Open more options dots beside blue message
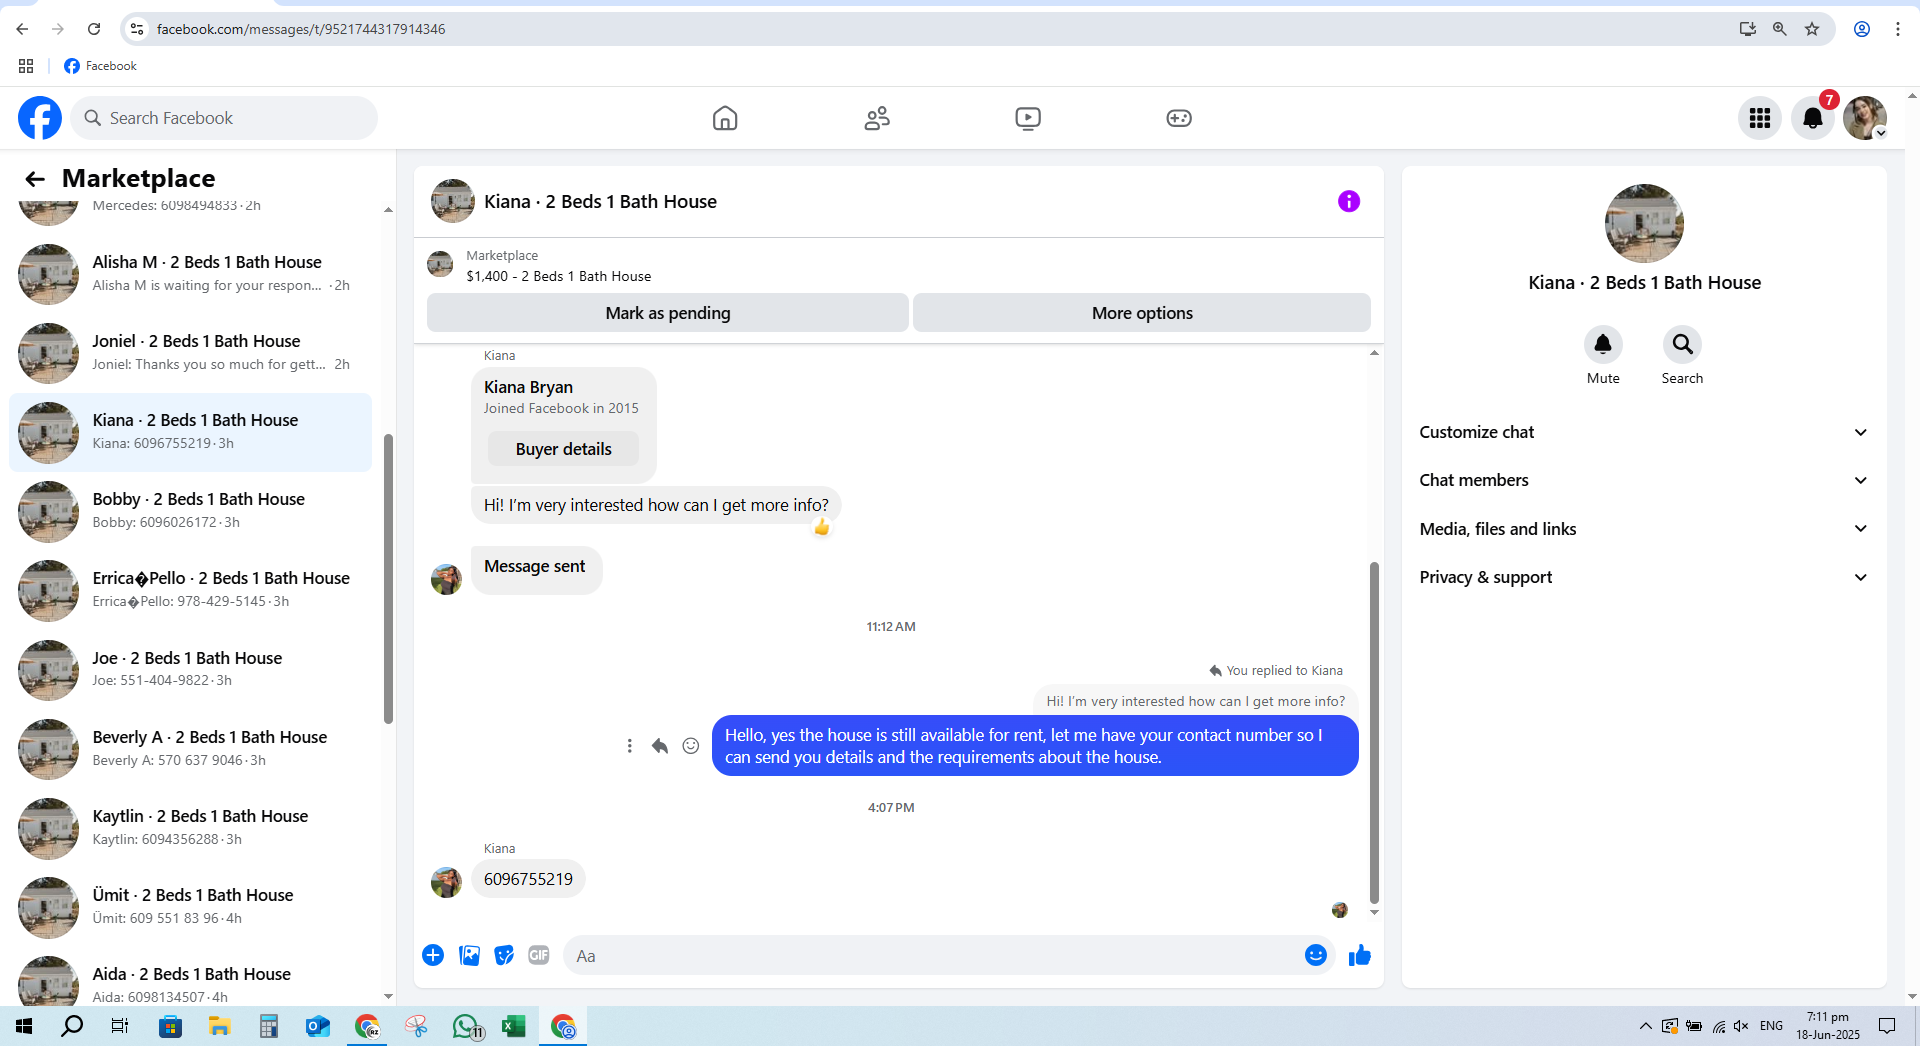The width and height of the screenshot is (1920, 1046). click(629, 746)
